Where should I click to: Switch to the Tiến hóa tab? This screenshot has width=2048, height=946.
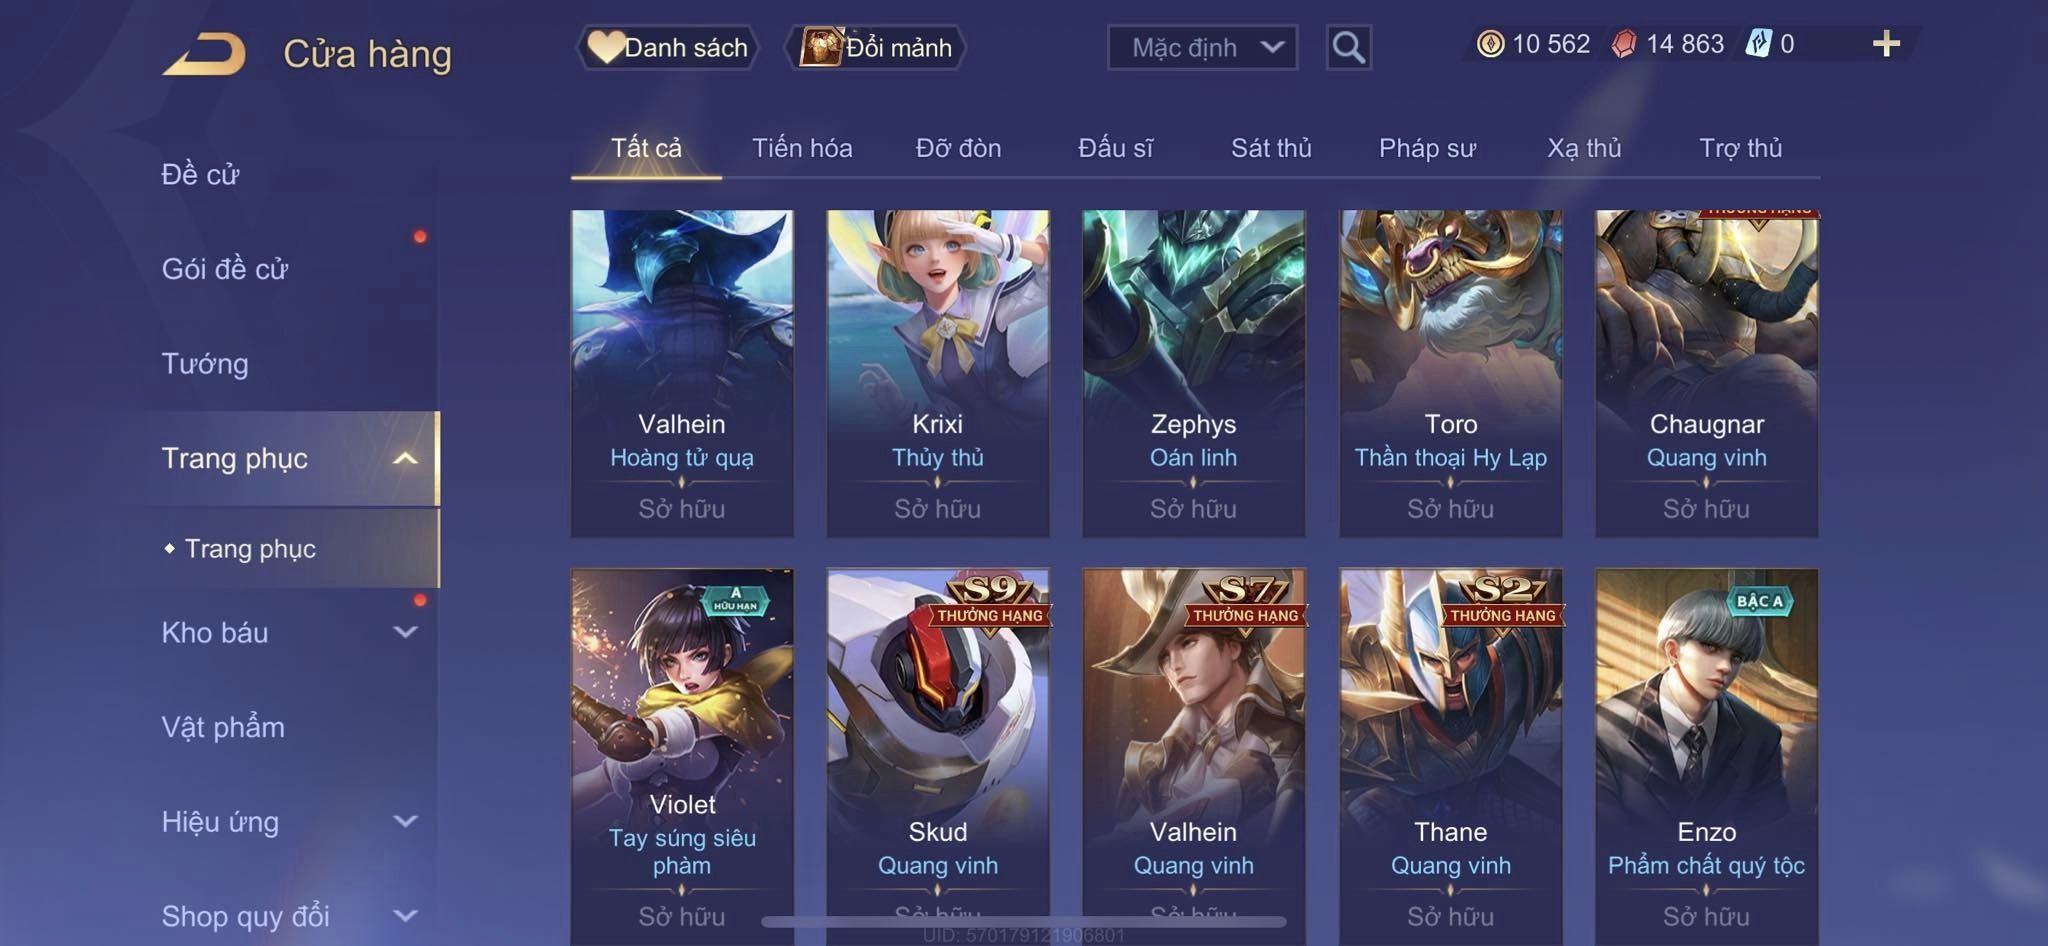click(x=802, y=148)
